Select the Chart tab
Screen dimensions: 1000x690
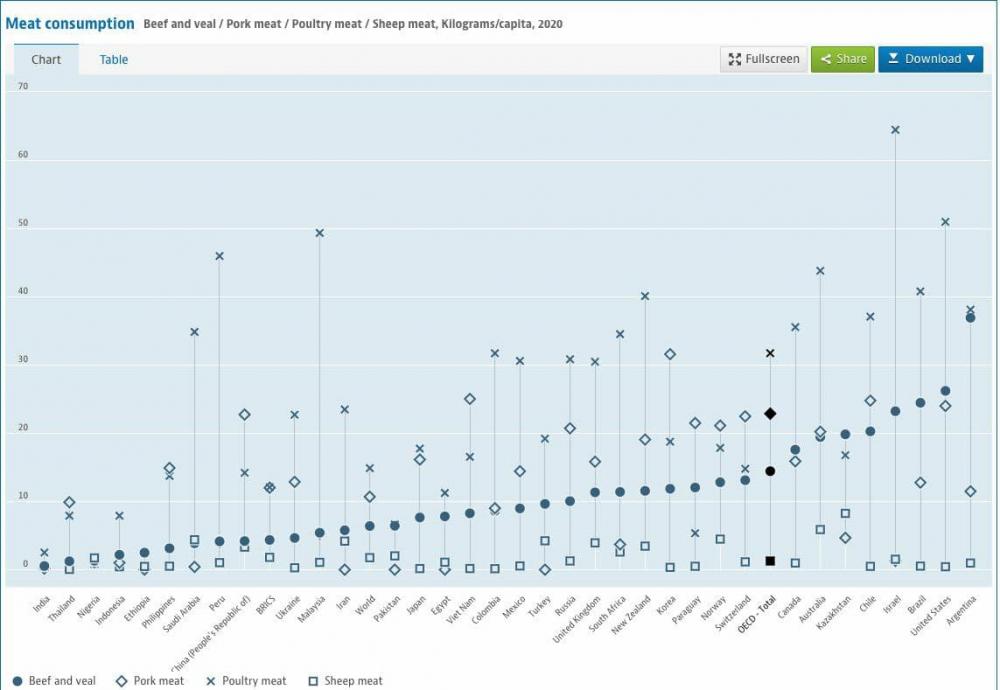tap(46, 59)
